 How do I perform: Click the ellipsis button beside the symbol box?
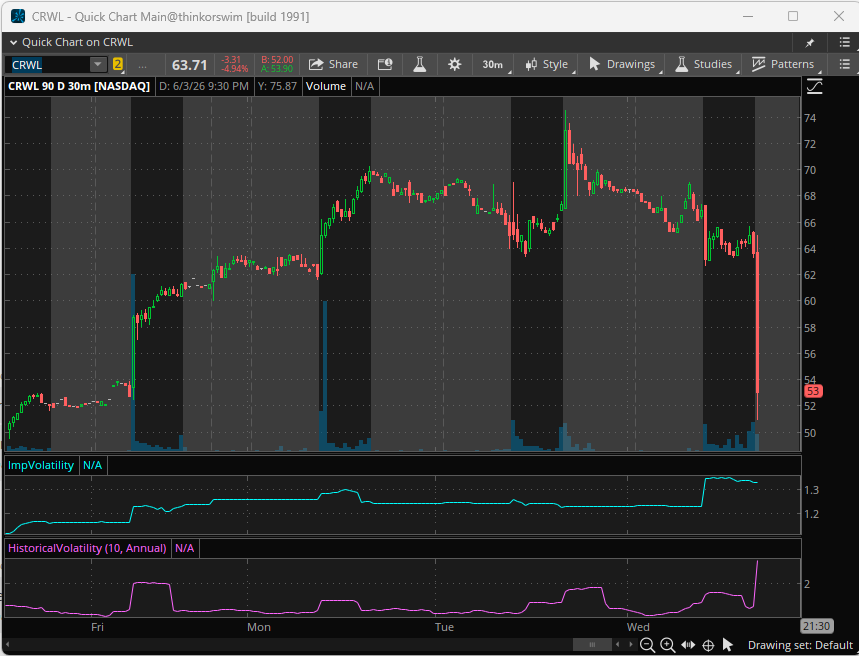(142, 65)
